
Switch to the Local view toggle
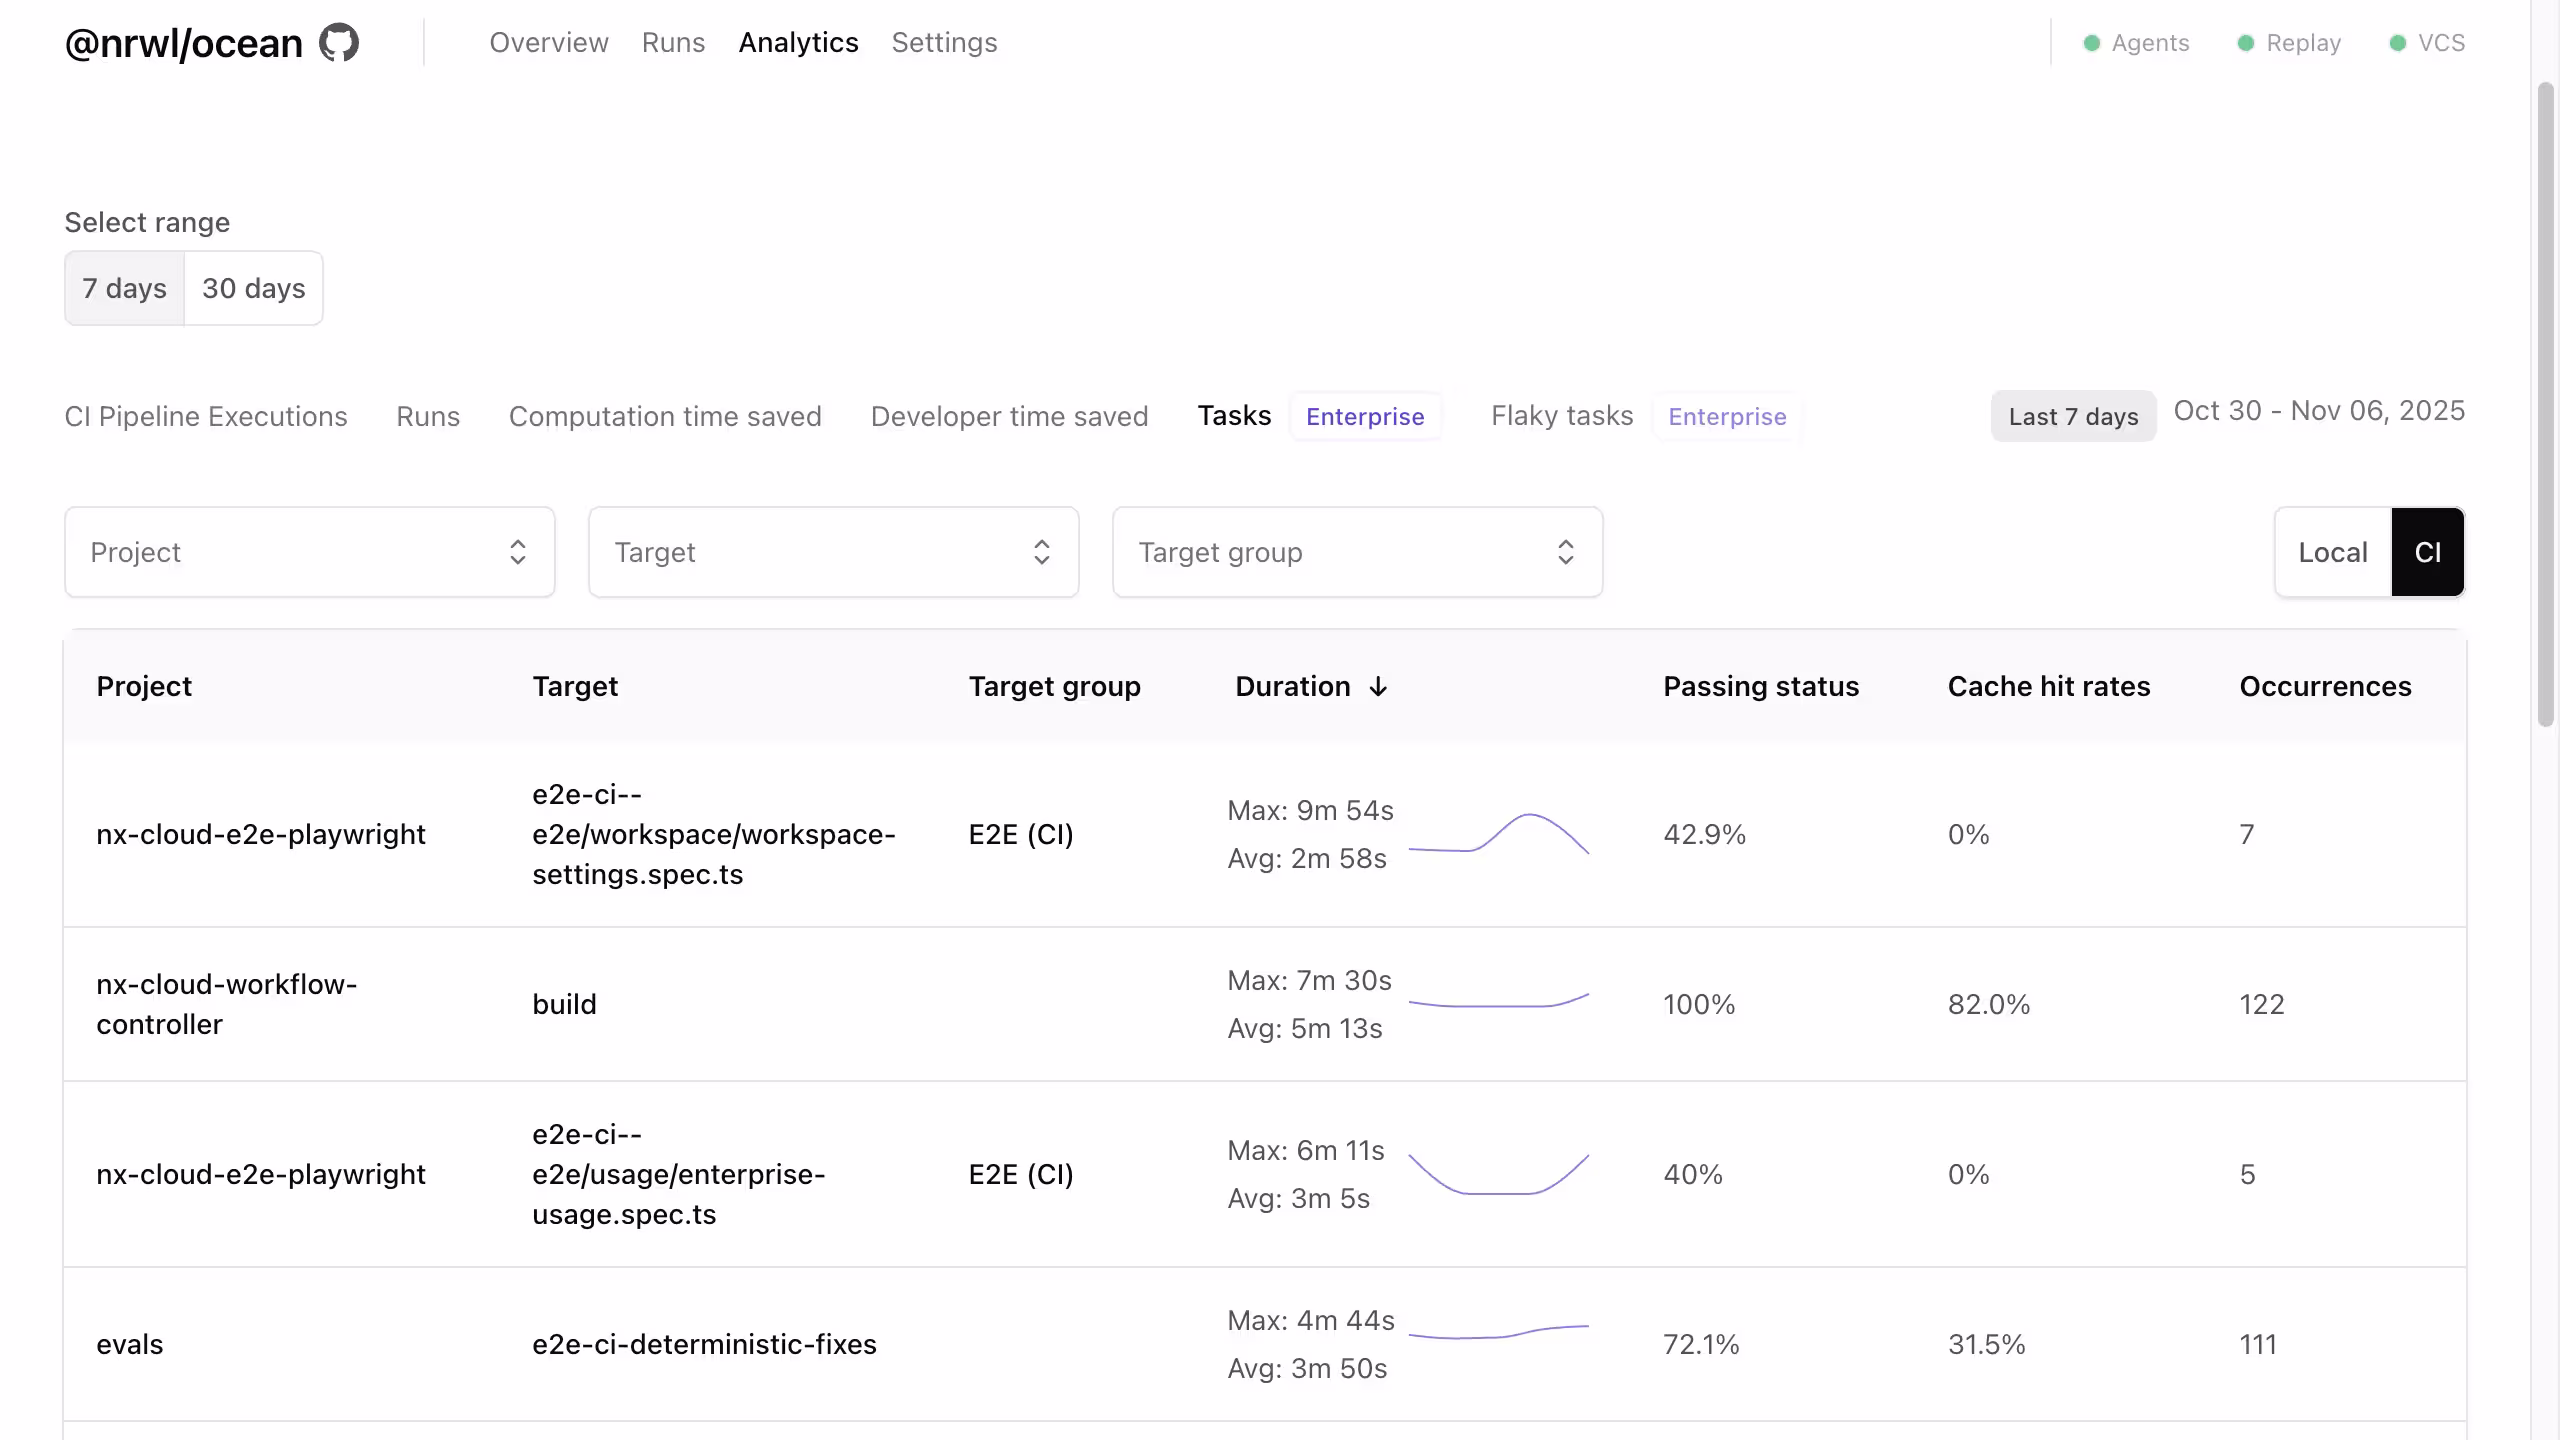tap(2332, 551)
